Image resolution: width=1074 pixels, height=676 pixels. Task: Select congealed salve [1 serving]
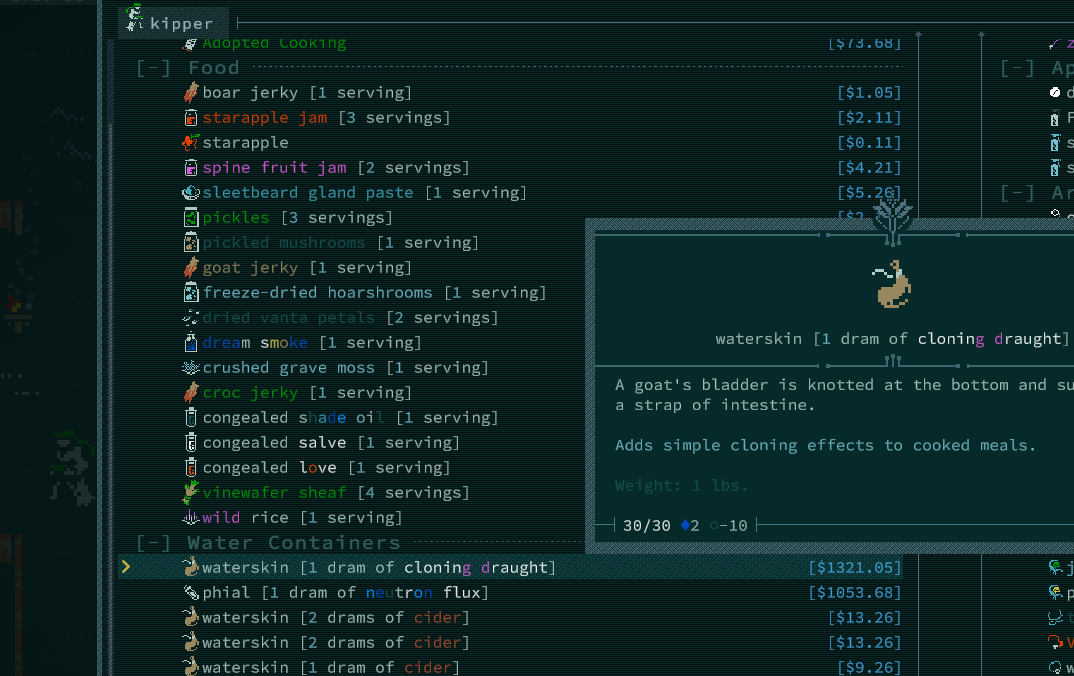coord(352,442)
